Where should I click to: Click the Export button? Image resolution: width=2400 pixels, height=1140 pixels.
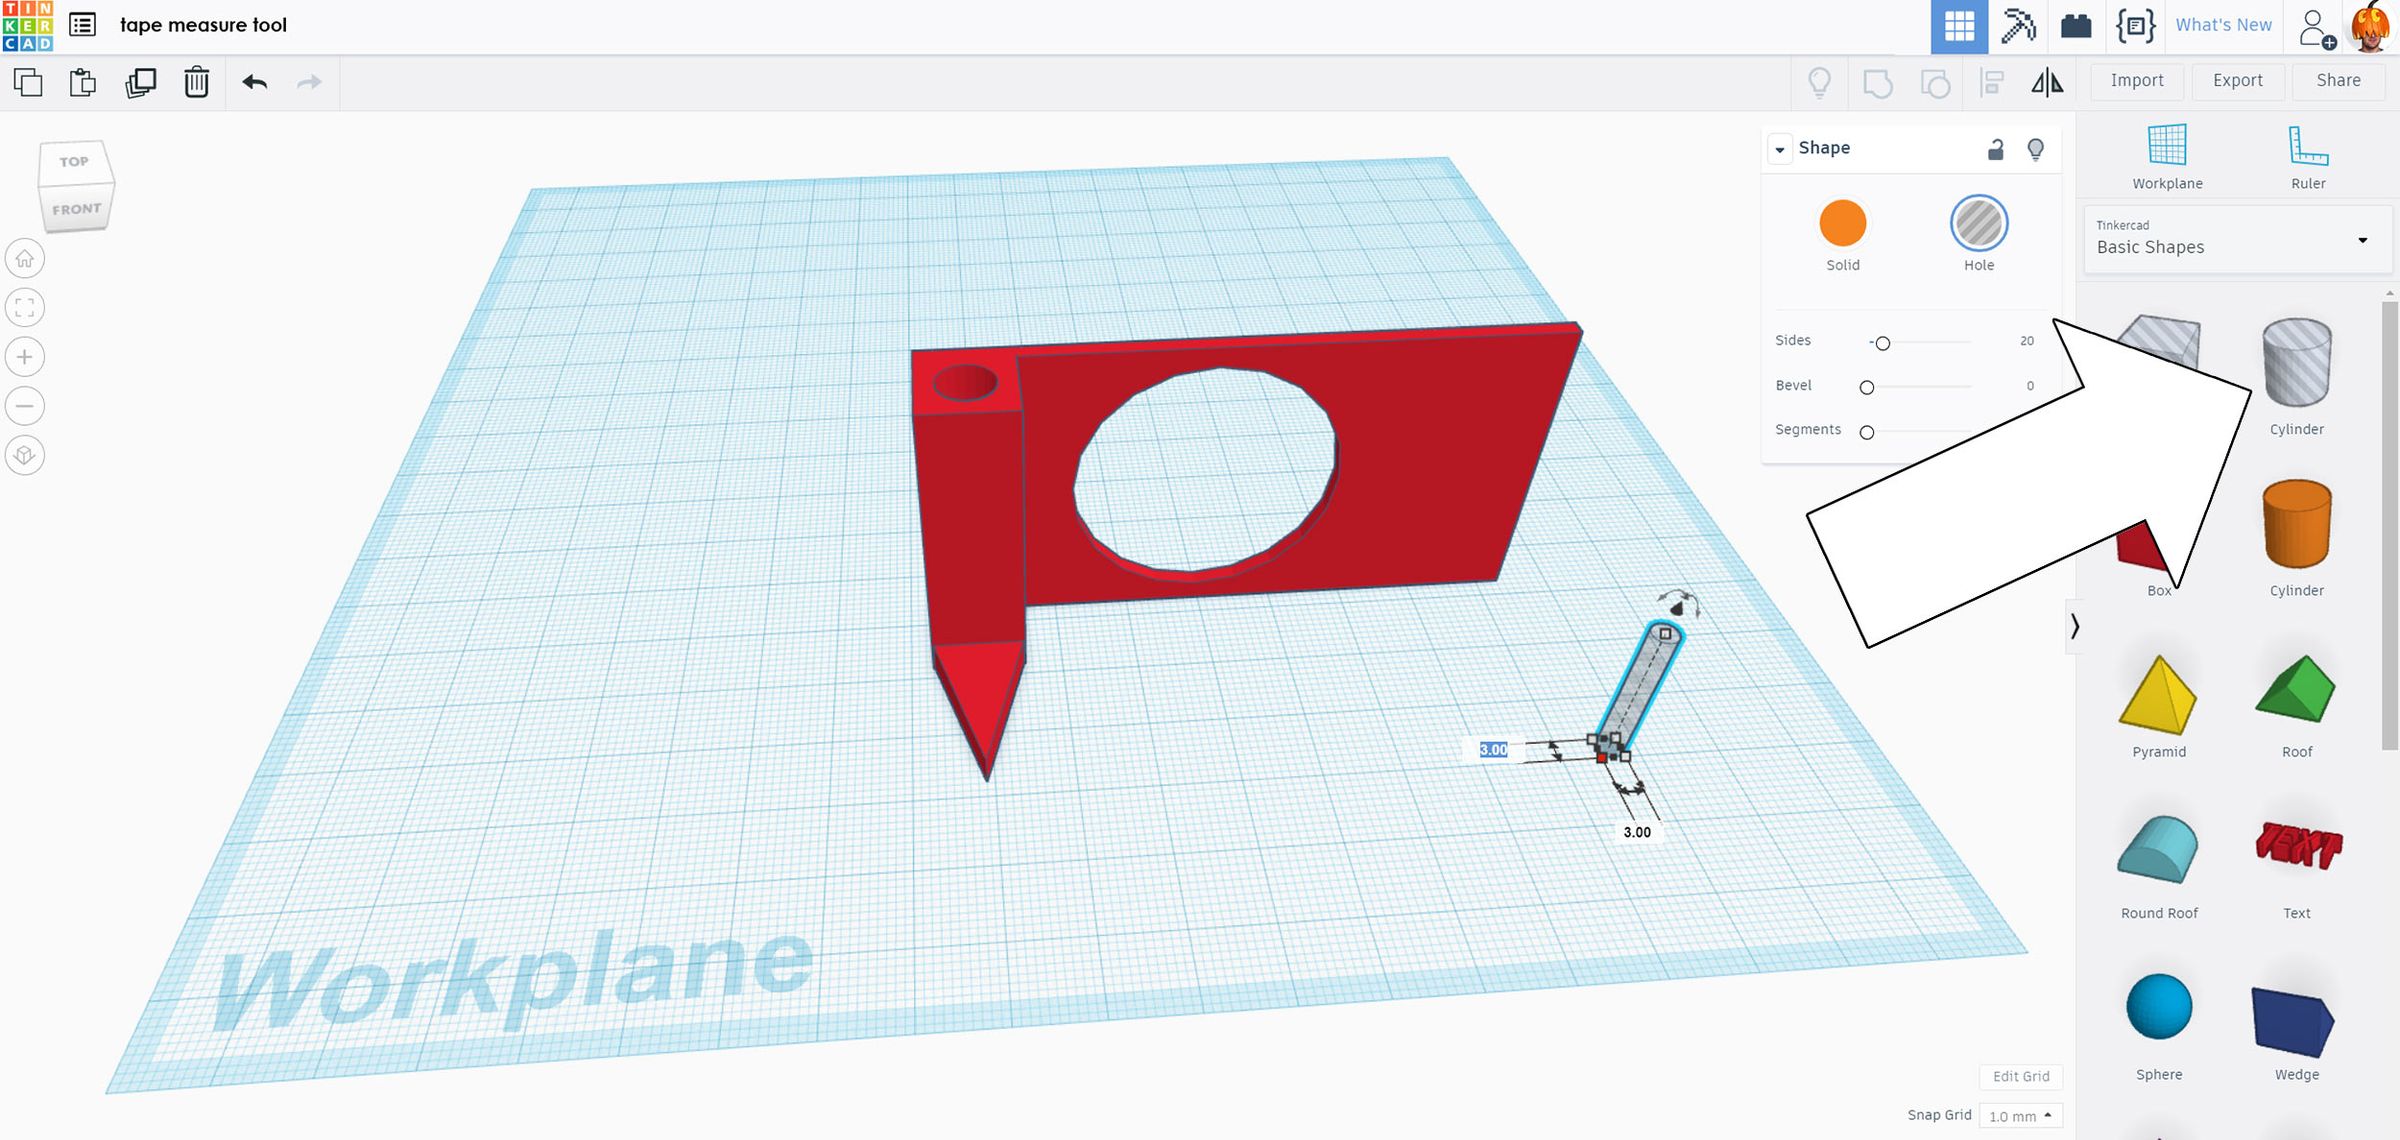click(2237, 81)
